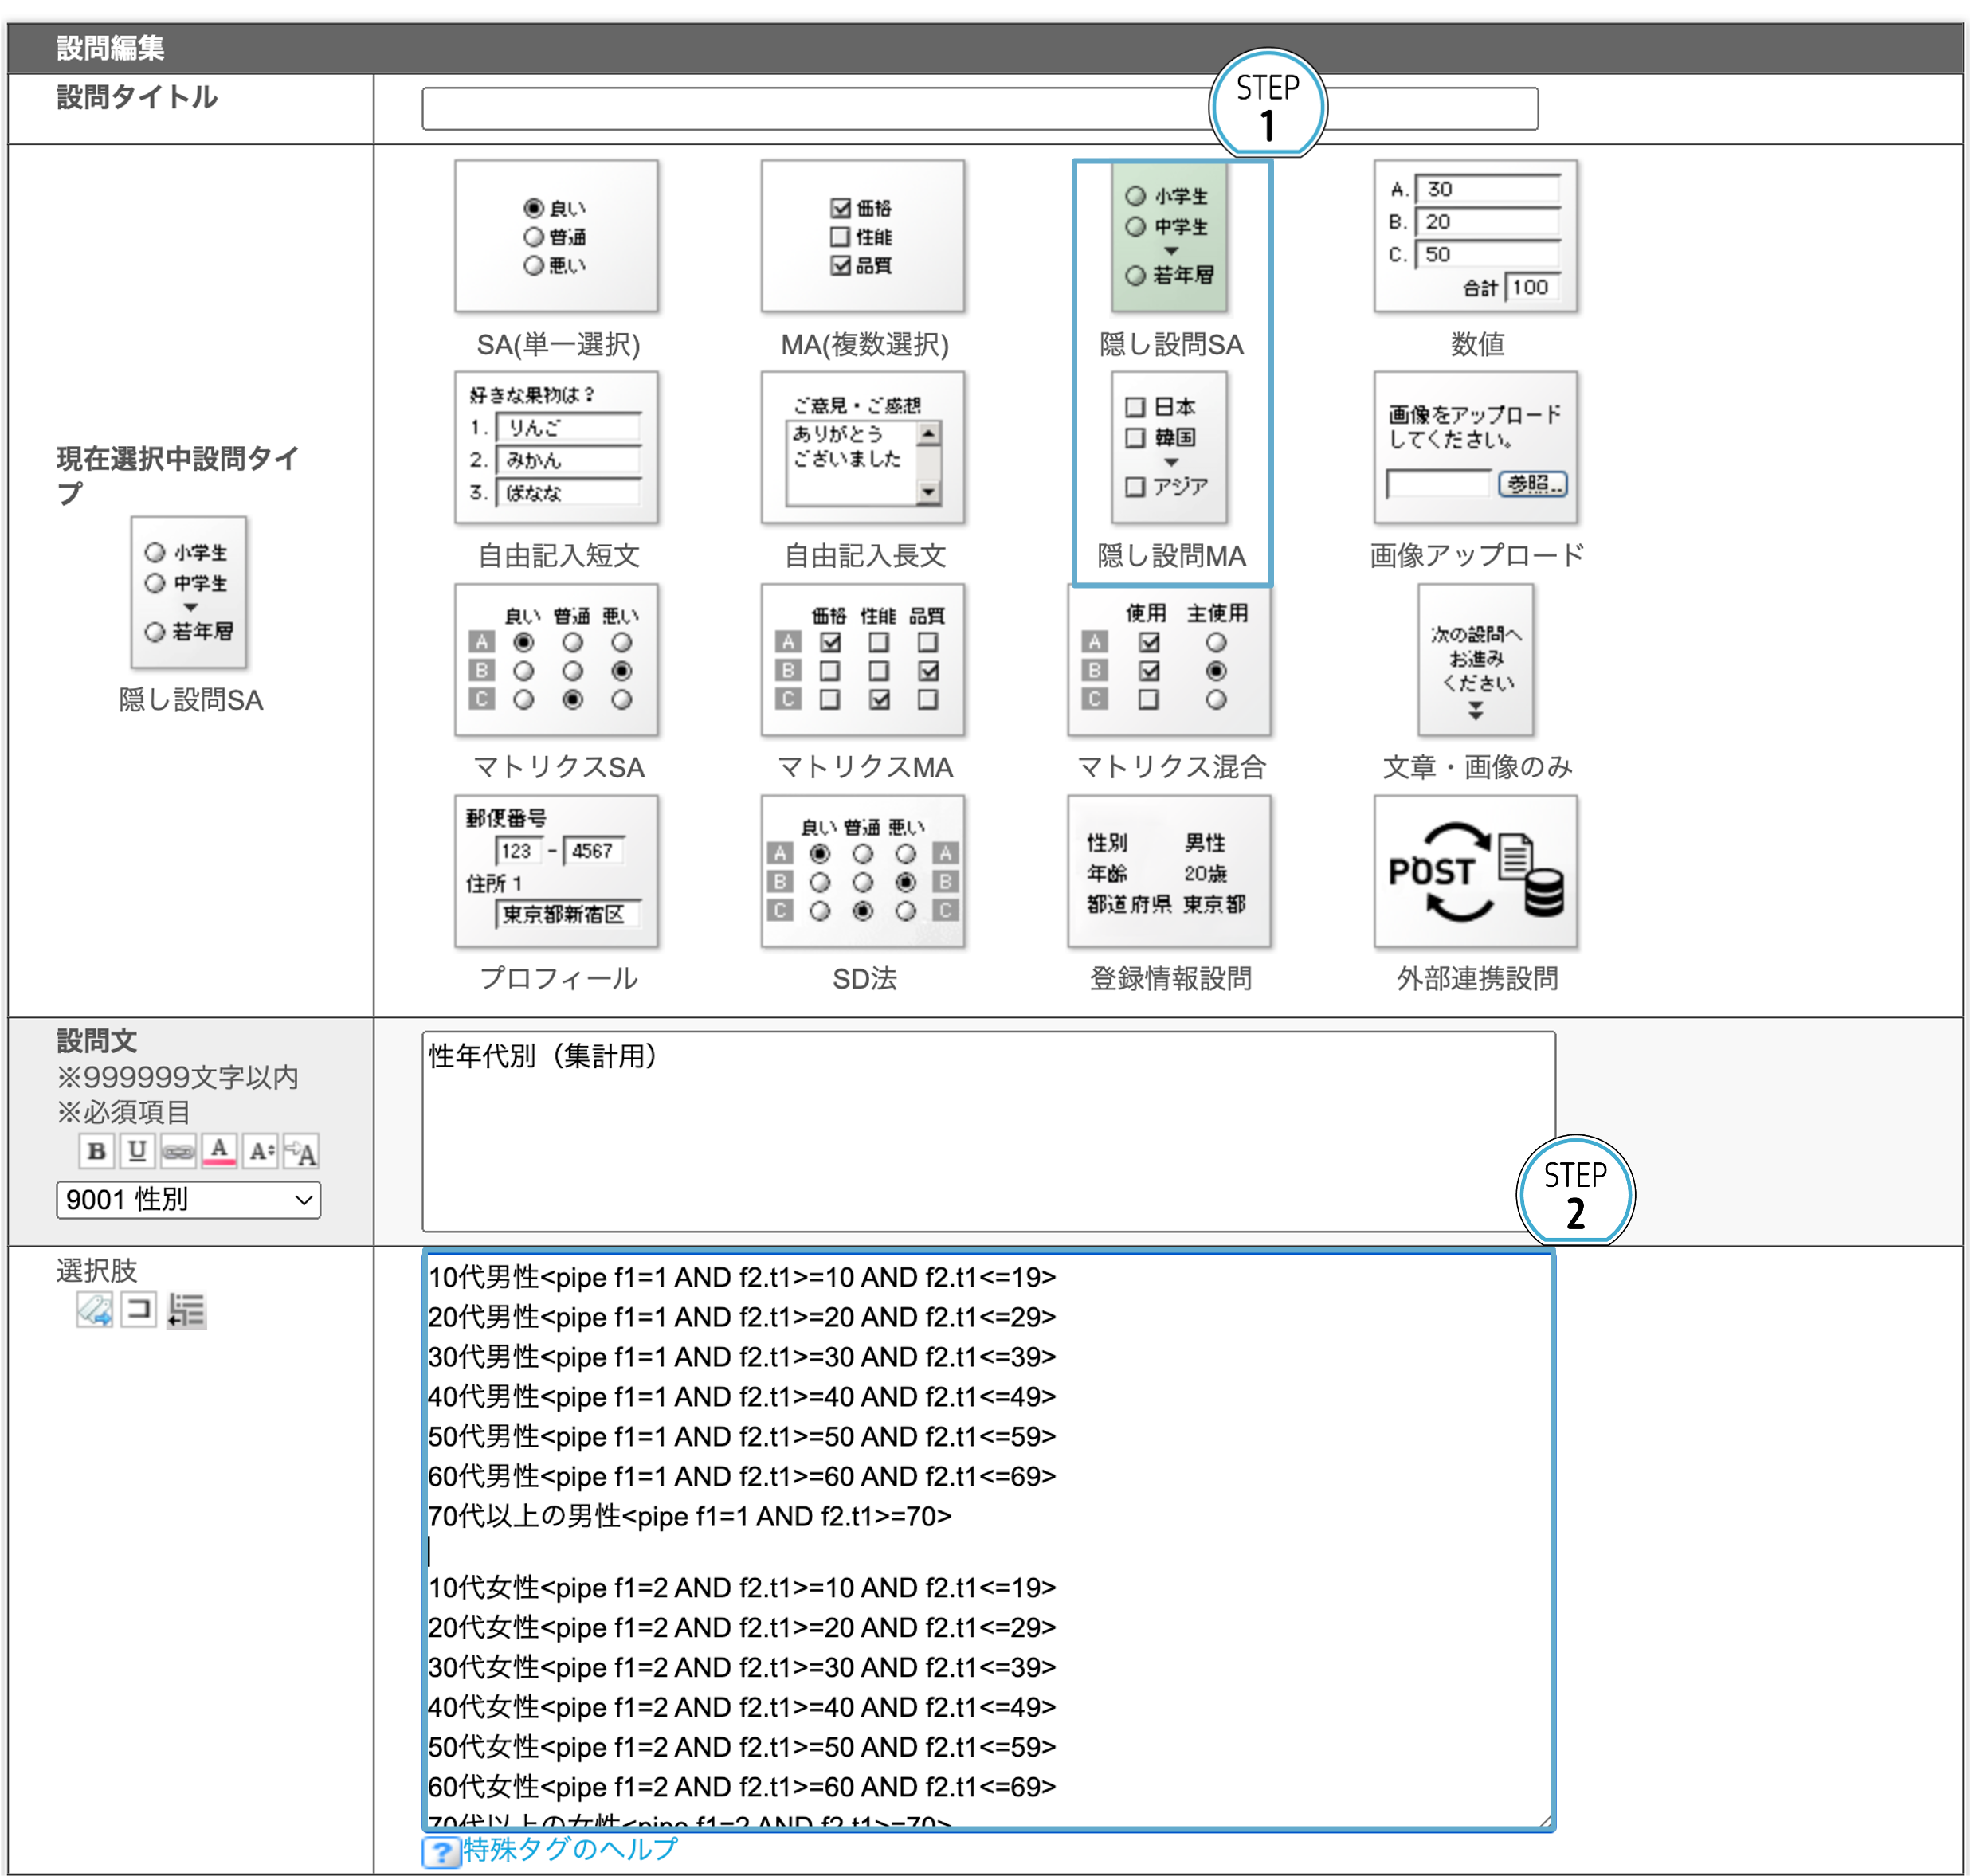Insert a hyperlink using the chain-link icon
The image size is (1972, 1876).
tap(178, 1151)
